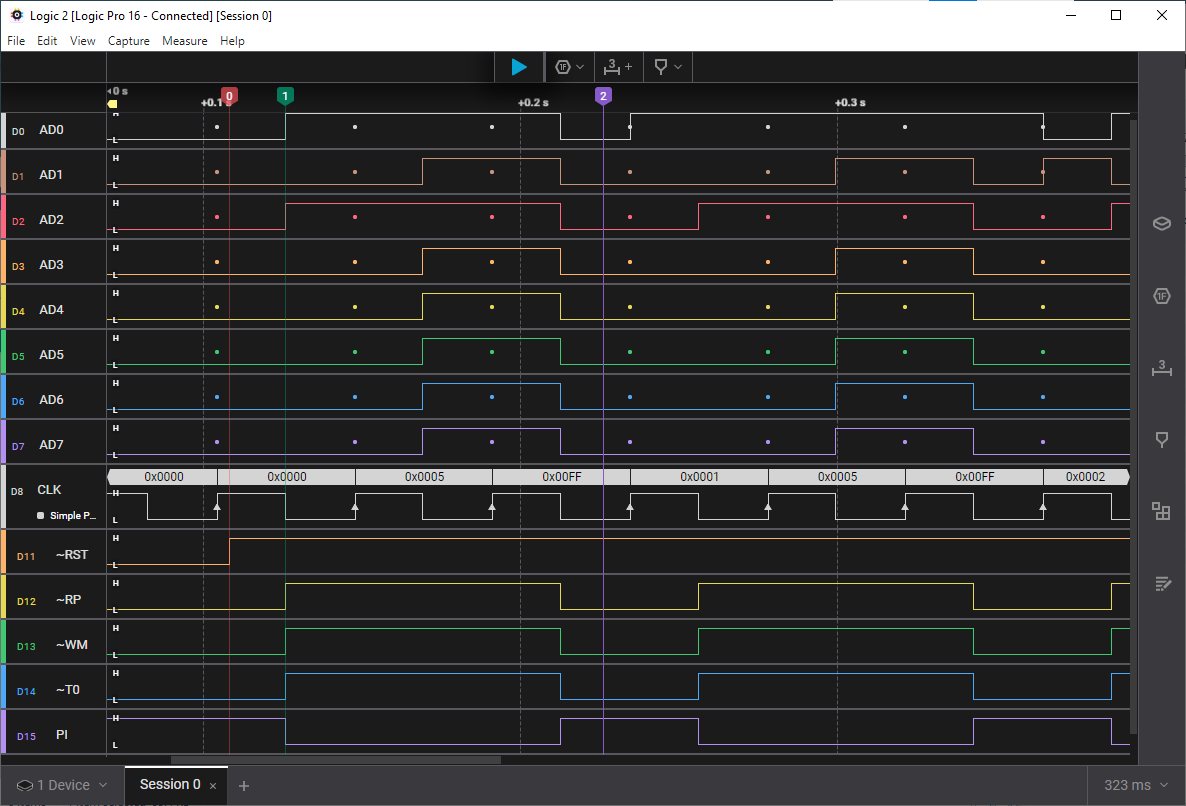The width and height of the screenshot is (1186, 806).
Task: Open the Measure menu
Action: [x=185, y=41]
